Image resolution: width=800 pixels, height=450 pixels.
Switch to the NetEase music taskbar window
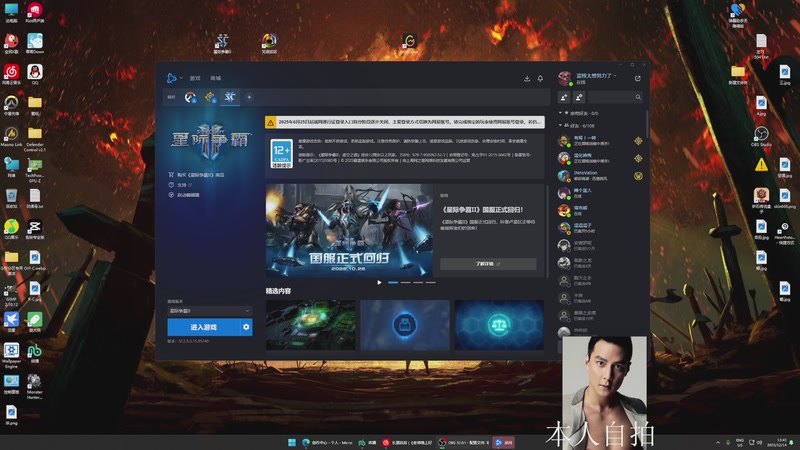[x=408, y=442]
